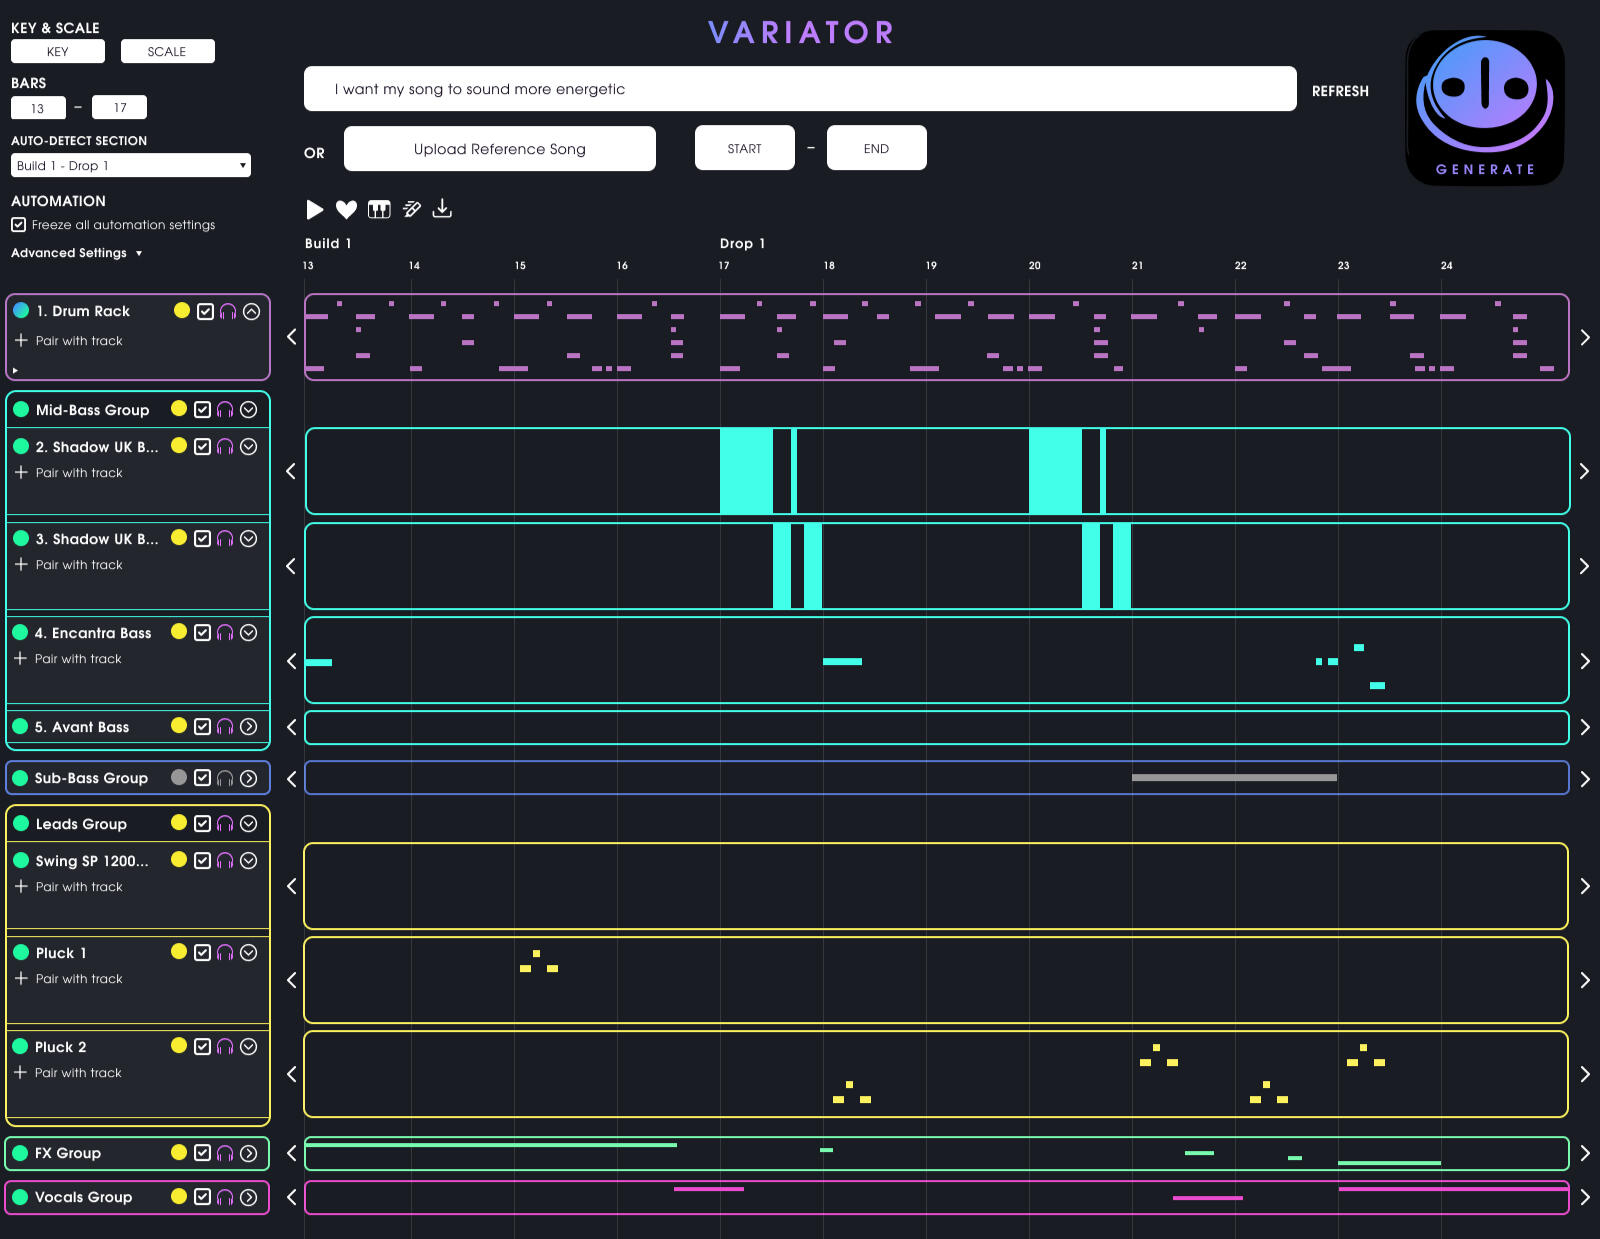Click Upload Reference Song button
Image resolution: width=1600 pixels, height=1239 pixels.
[x=499, y=149]
